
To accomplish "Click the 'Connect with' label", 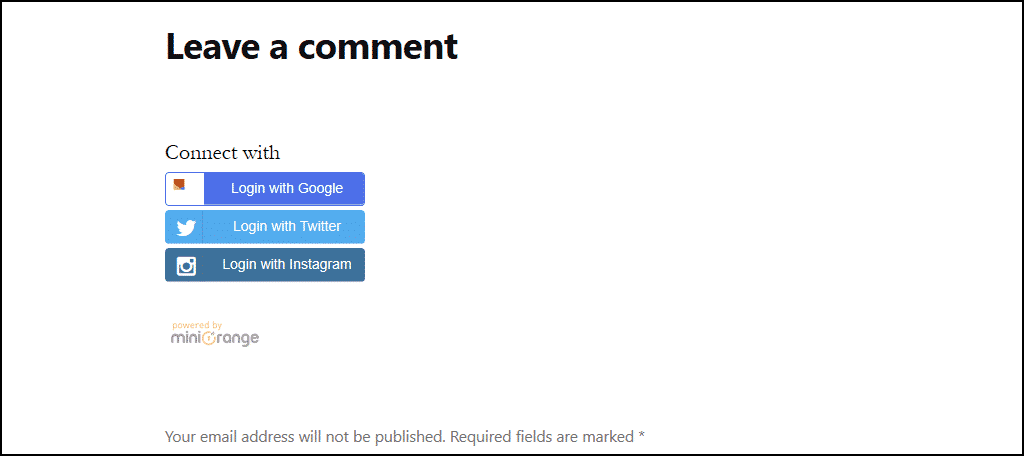I will [223, 153].
